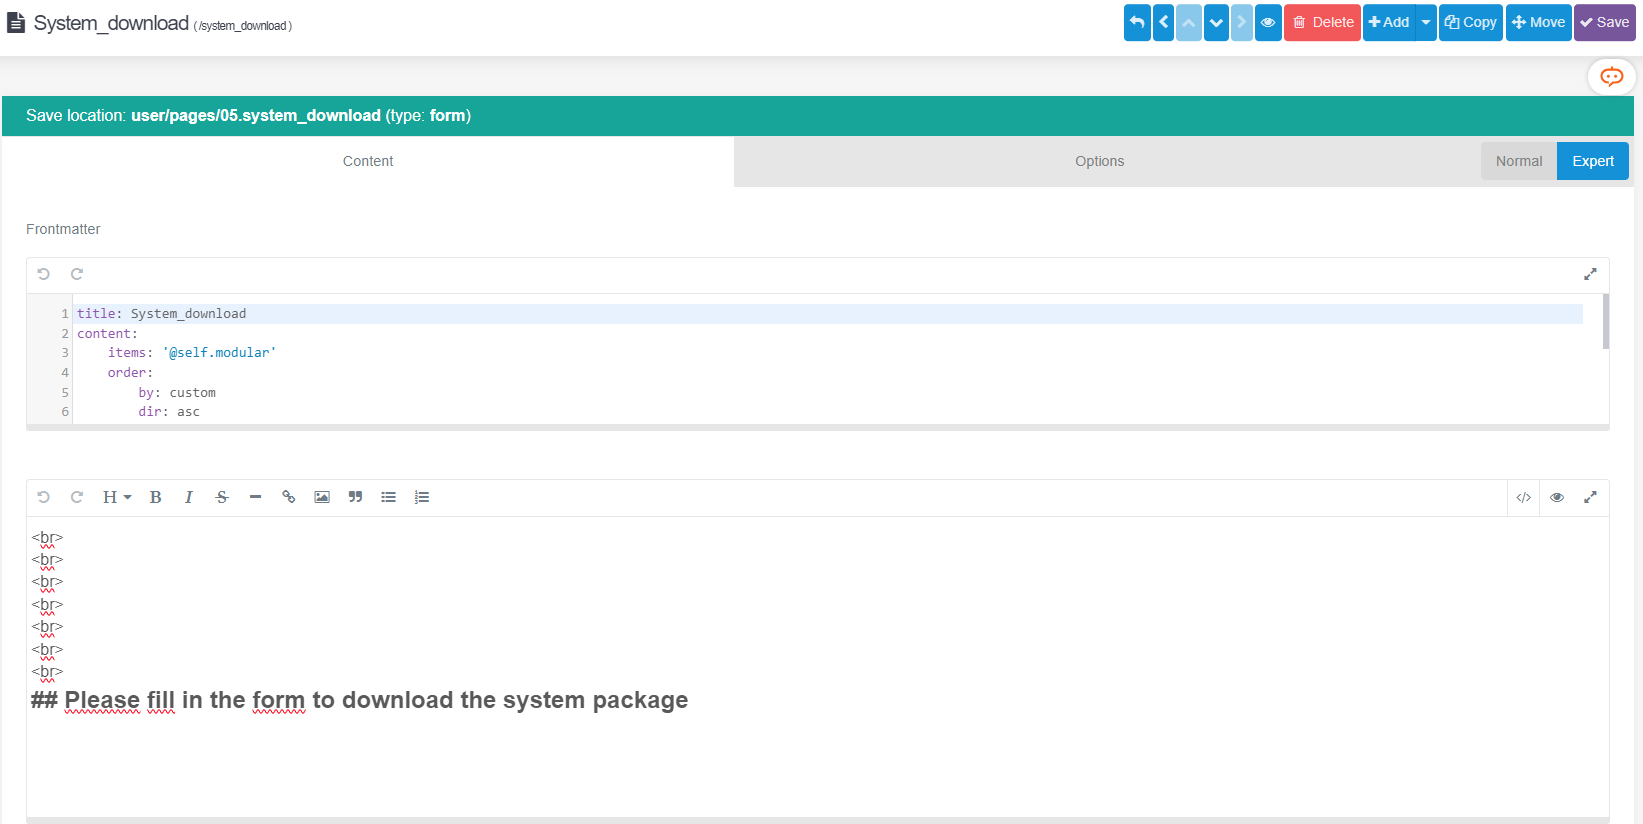Switch to the Options tab
This screenshot has height=824, width=1643.
tap(1099, 161)
